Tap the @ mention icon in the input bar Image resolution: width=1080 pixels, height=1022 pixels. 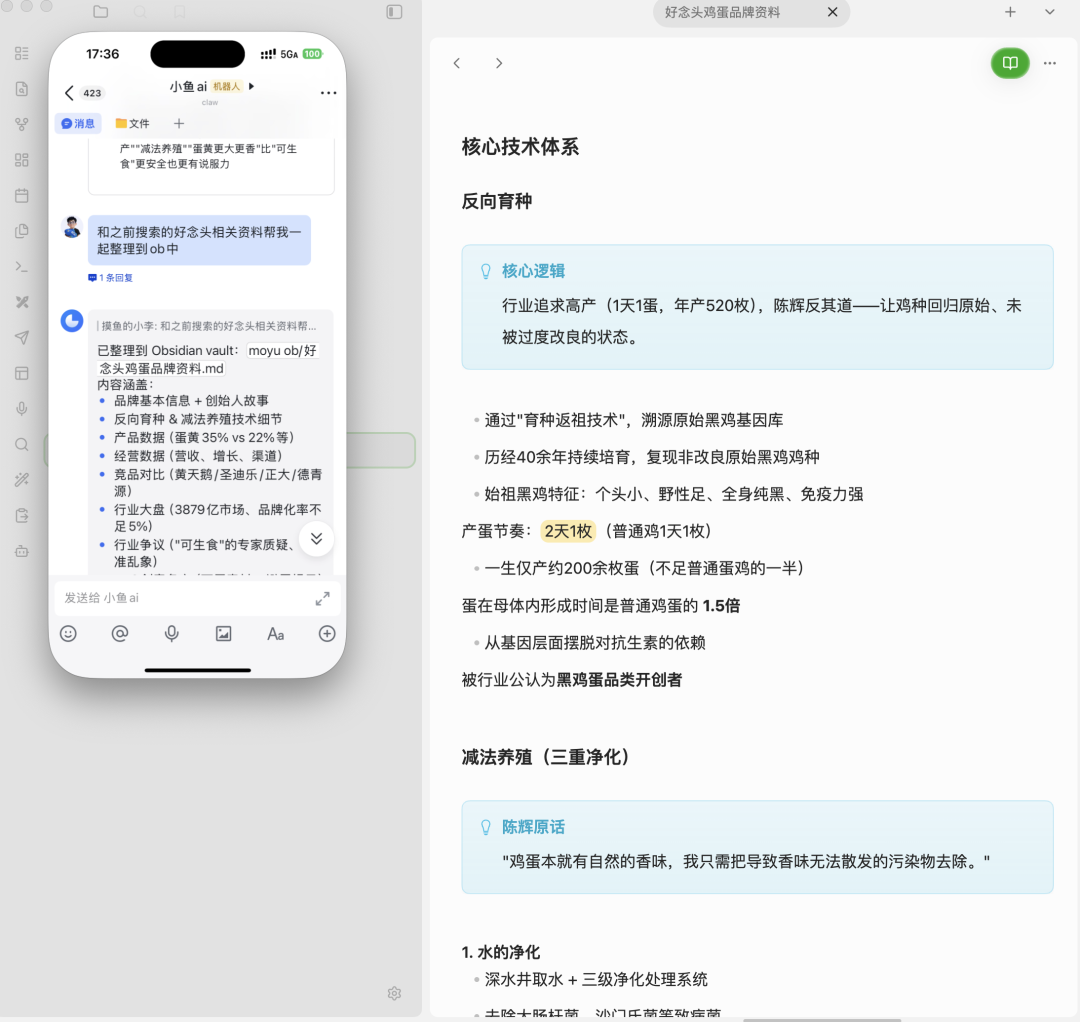(120, 633)
